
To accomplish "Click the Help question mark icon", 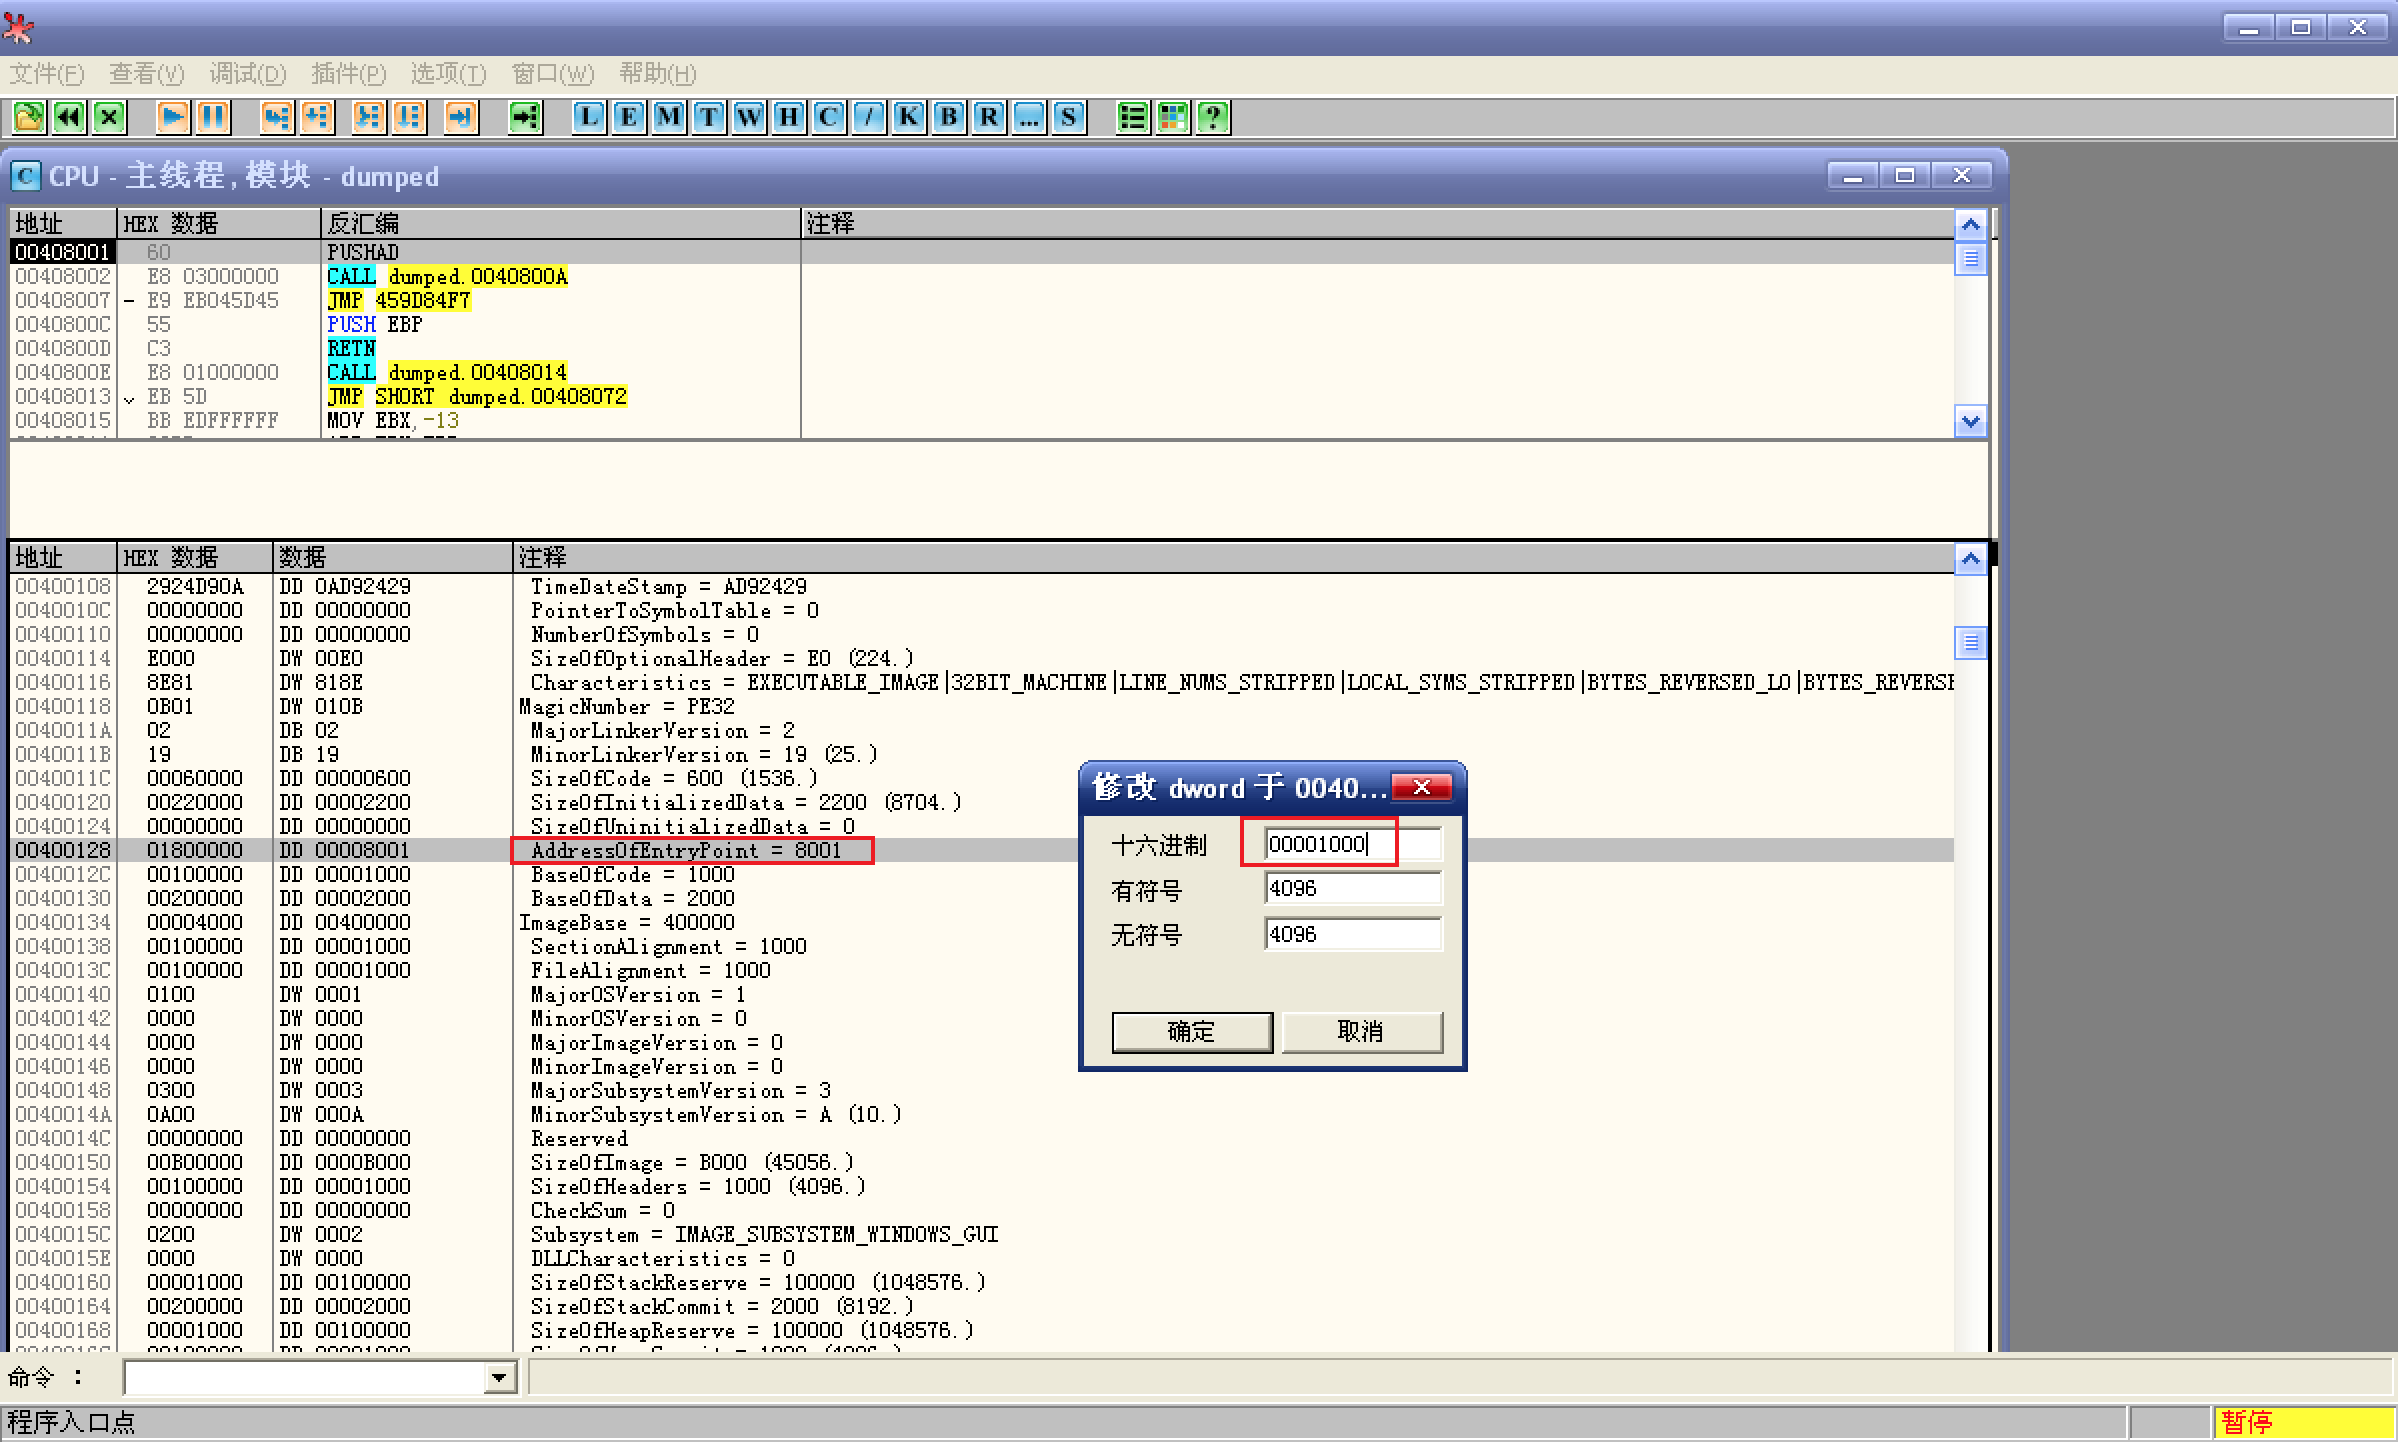I will (x=1212, y=118).
